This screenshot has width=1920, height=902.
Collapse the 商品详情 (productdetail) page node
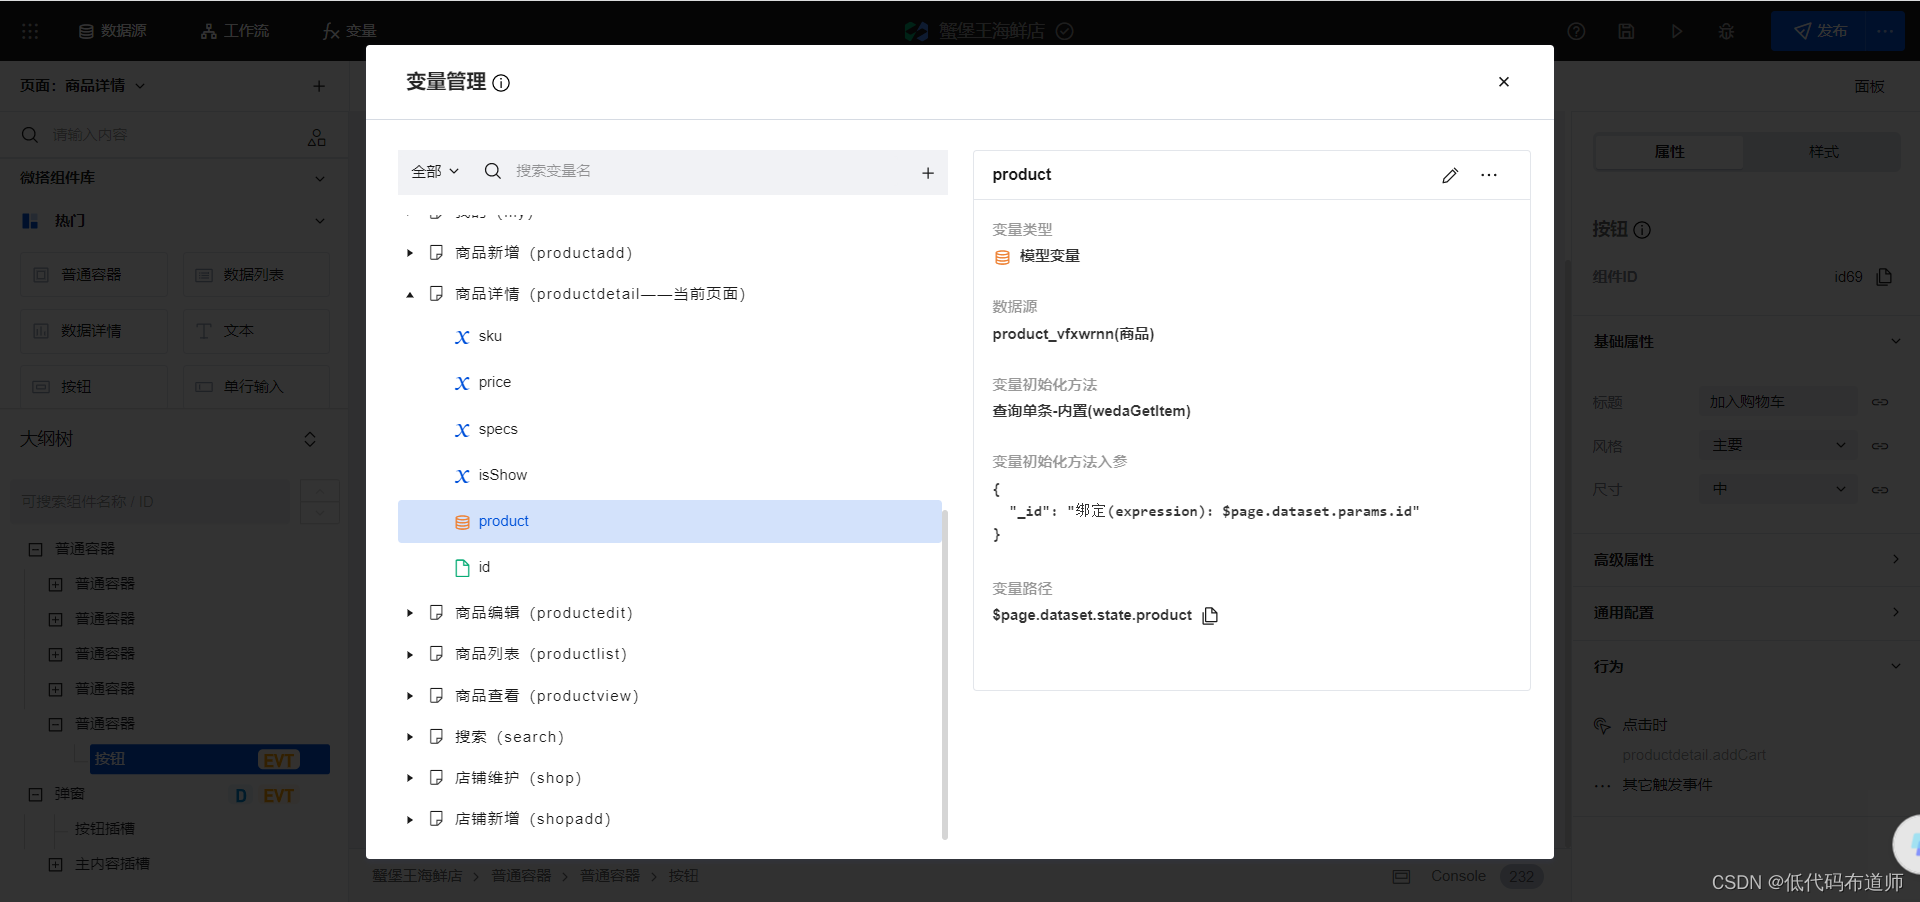click(410, 294)
